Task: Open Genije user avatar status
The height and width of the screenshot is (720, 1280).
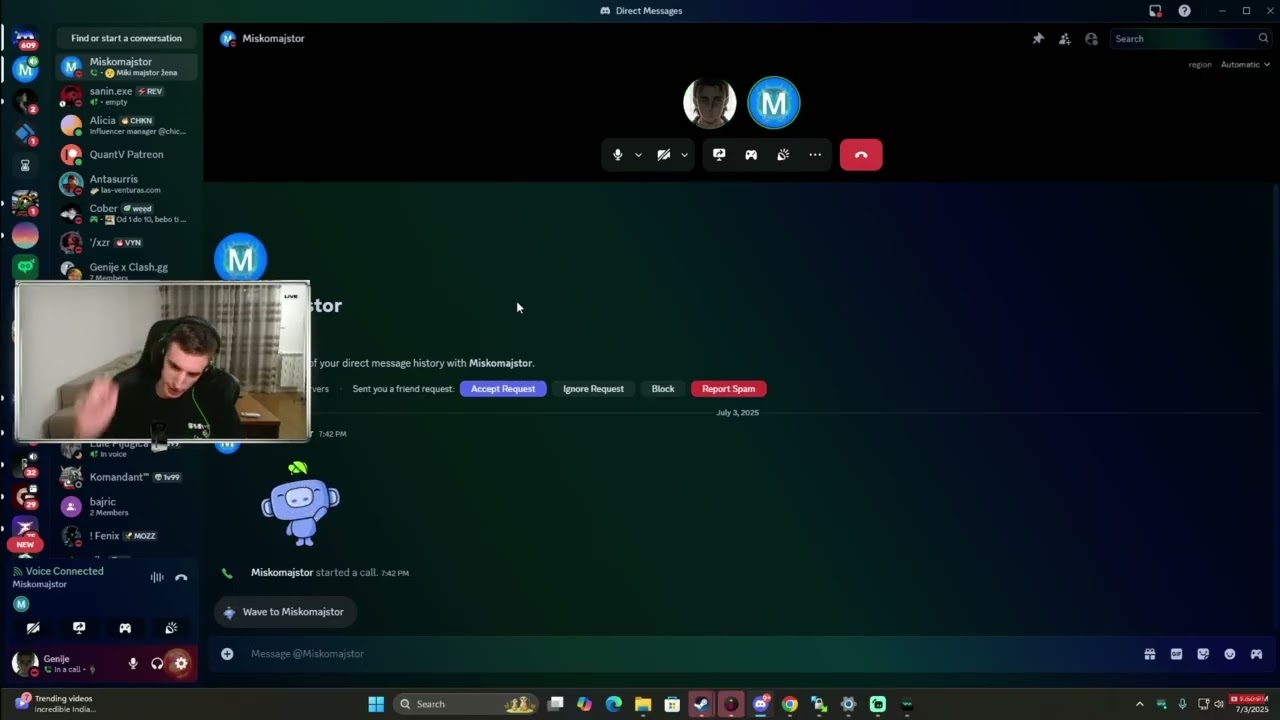Action: click(25, 663)
